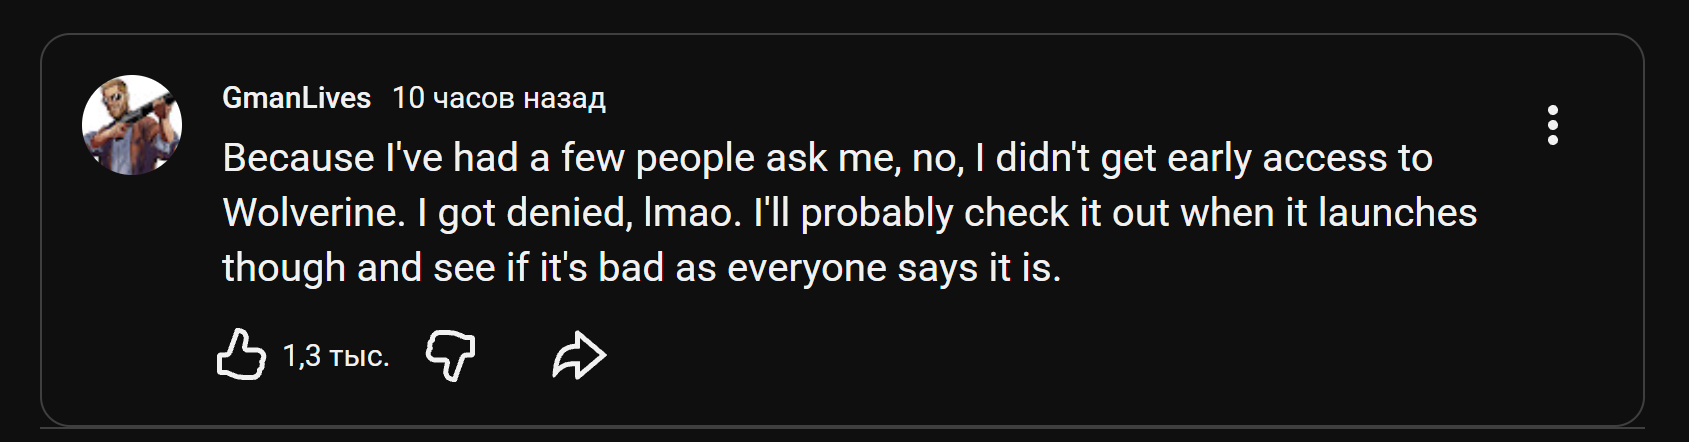This screenshot has width=1689, height=442.
Task: Share the post via arrow icon
Action: pyautogui.click(x=579, y=355)
